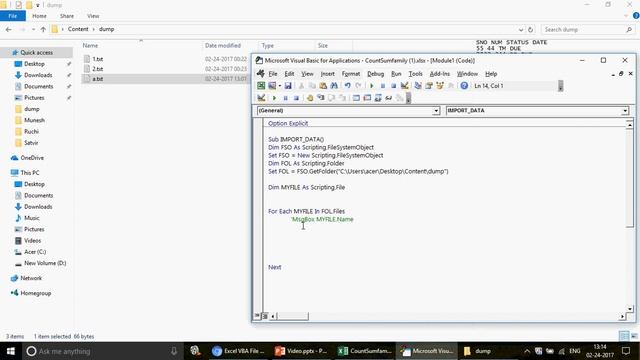Open the Watch Window icon
Screen dimensions: 640x360
[378, 98]
